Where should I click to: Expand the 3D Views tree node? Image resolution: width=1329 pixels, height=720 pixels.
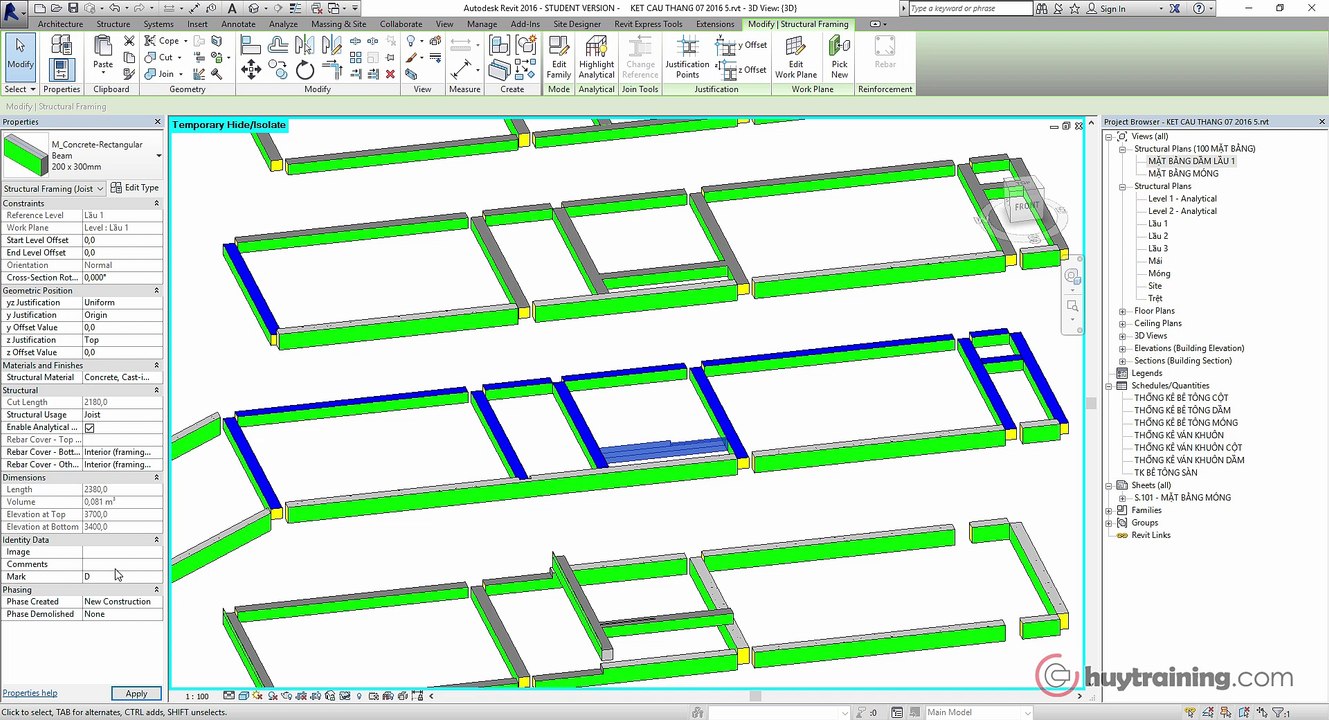pyautogui.click(x=1122, y=336)
